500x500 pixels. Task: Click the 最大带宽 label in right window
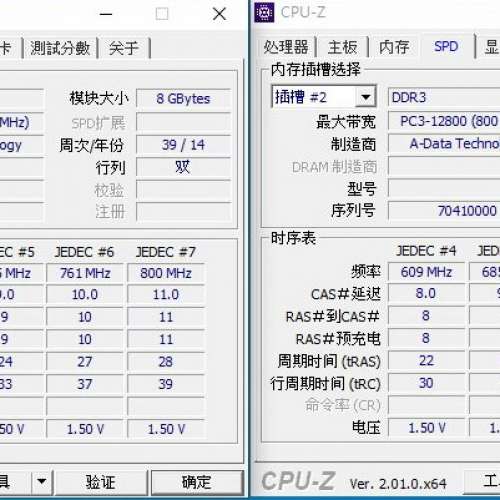click(346, 122)
